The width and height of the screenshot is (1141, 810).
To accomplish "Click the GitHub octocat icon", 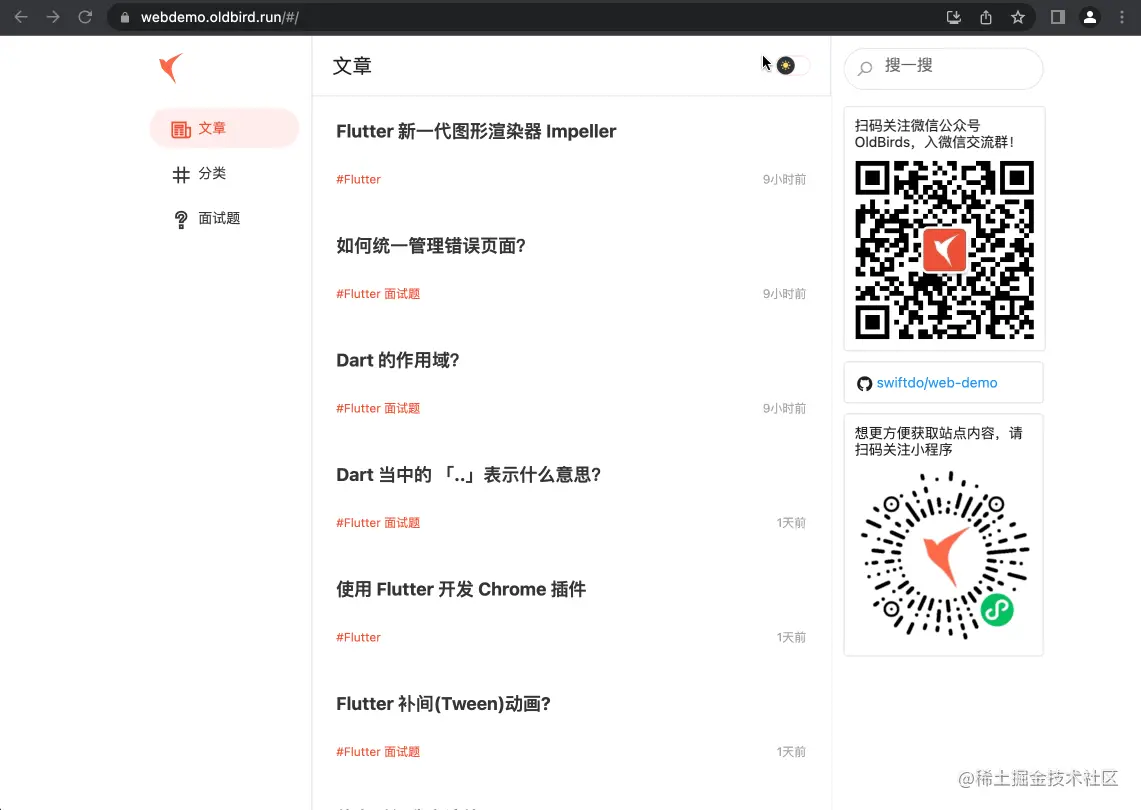I will 864,384.
